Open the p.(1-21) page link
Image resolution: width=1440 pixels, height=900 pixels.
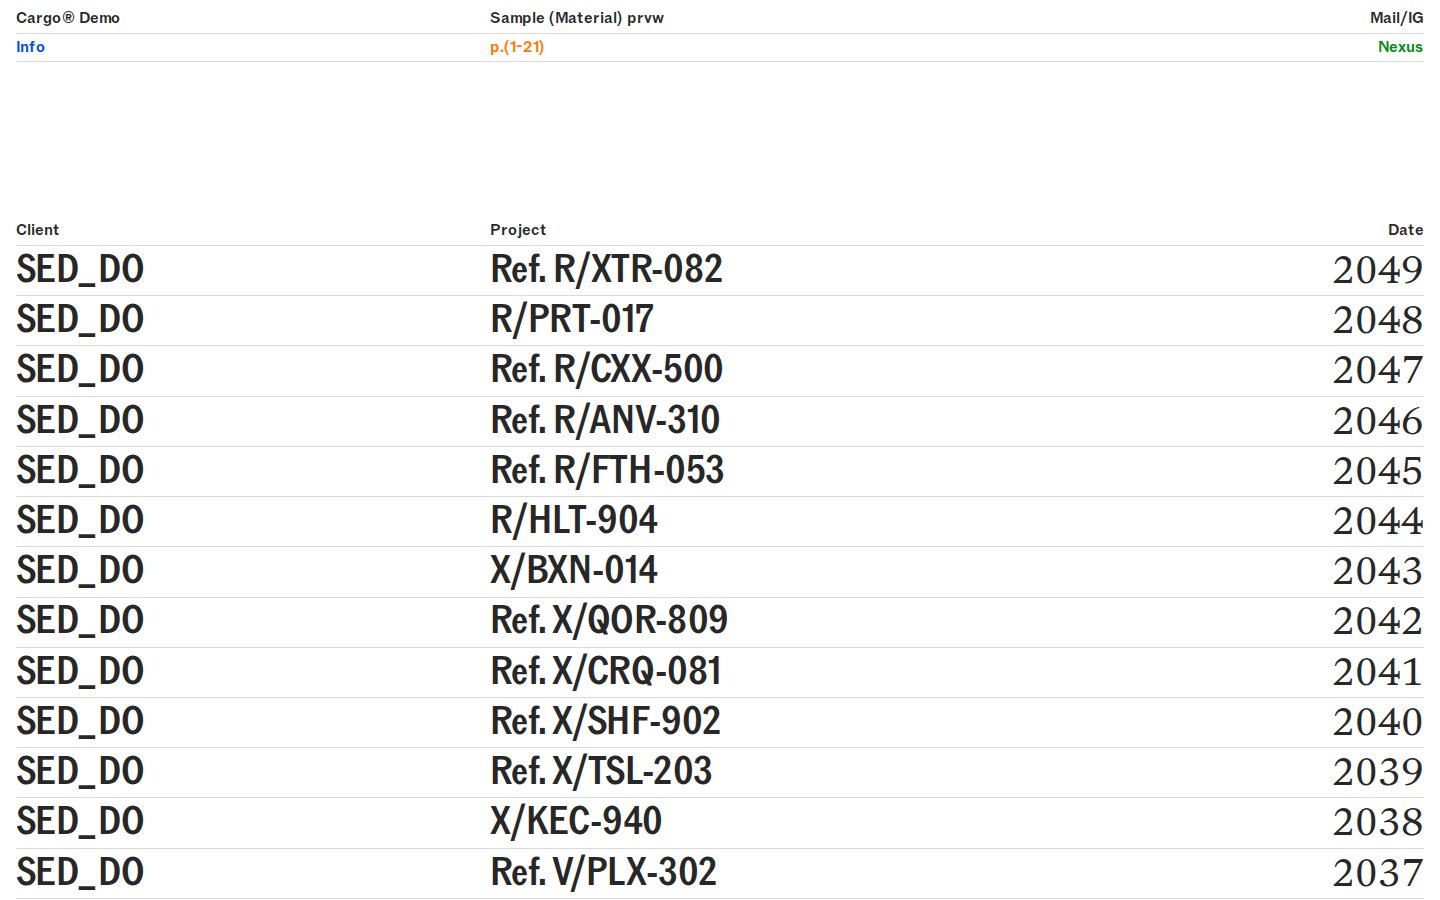point(517,47)
